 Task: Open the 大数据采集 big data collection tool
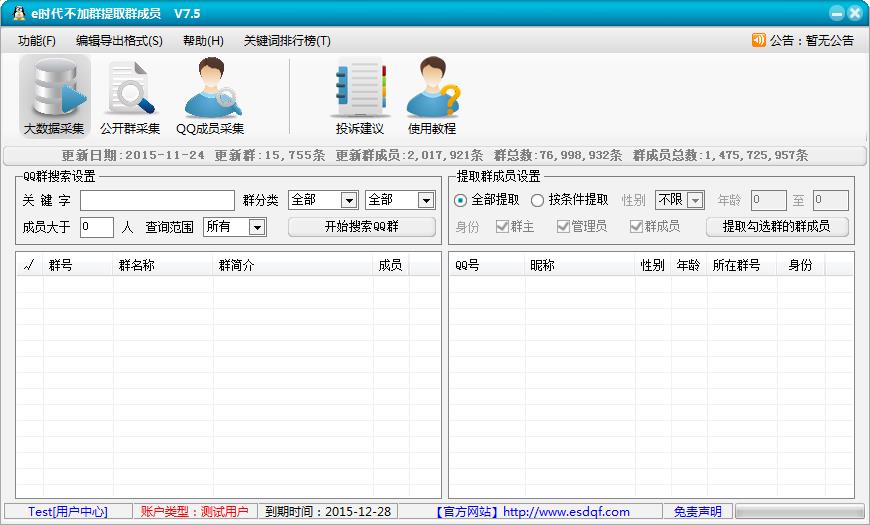54,97
